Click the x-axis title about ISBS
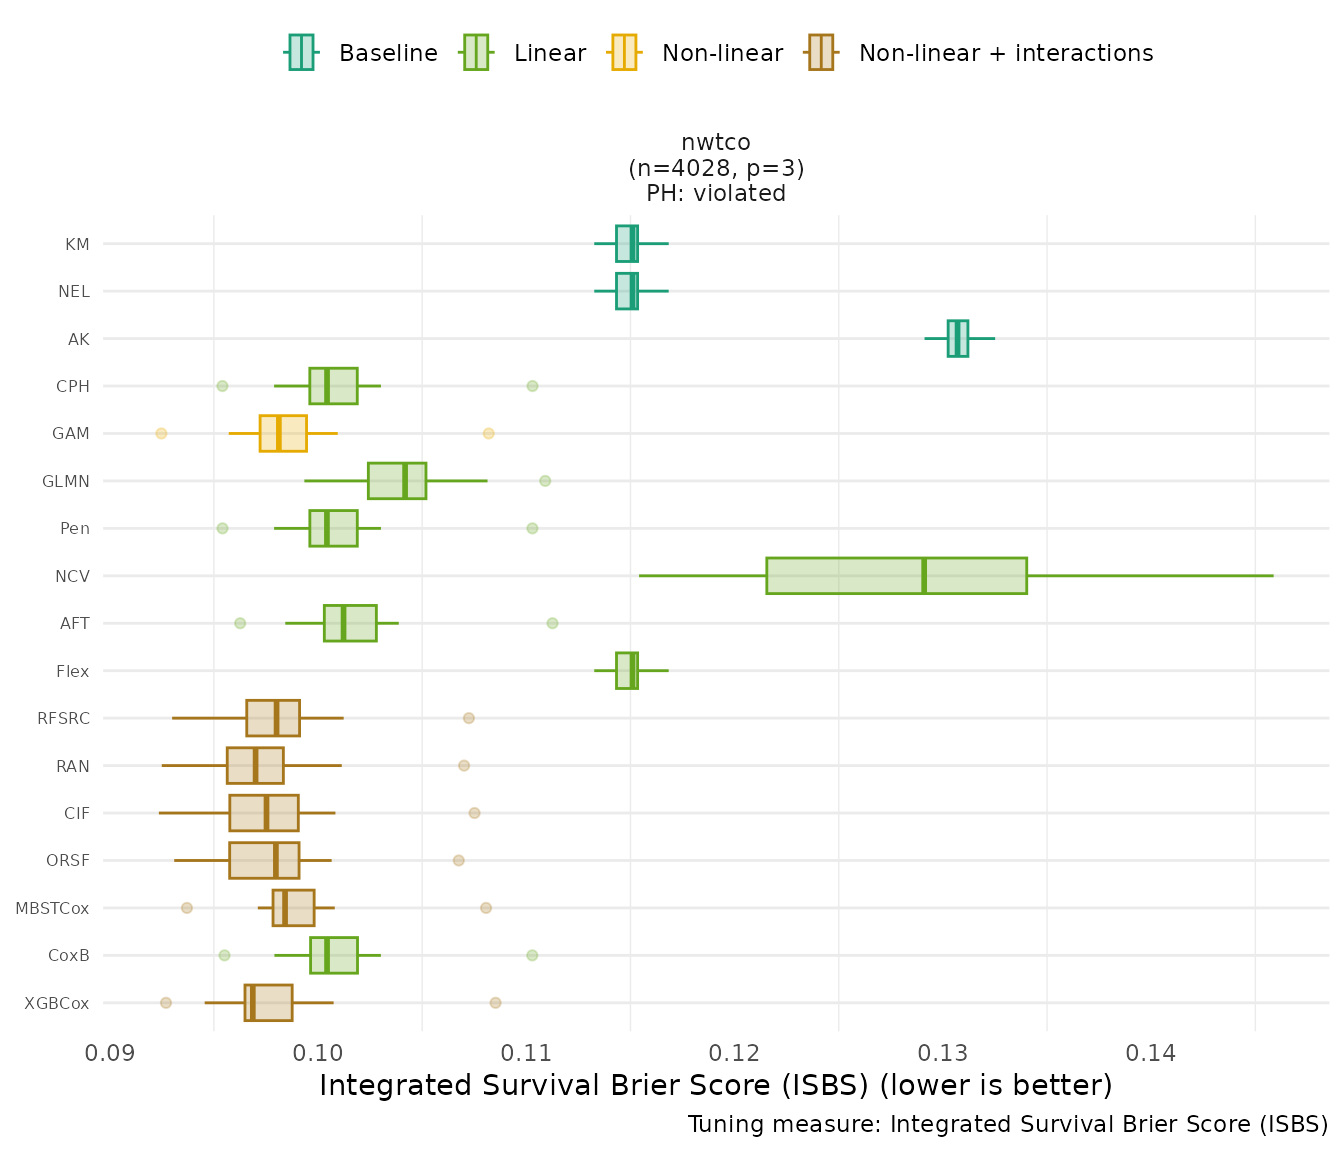 point(715,1086)
